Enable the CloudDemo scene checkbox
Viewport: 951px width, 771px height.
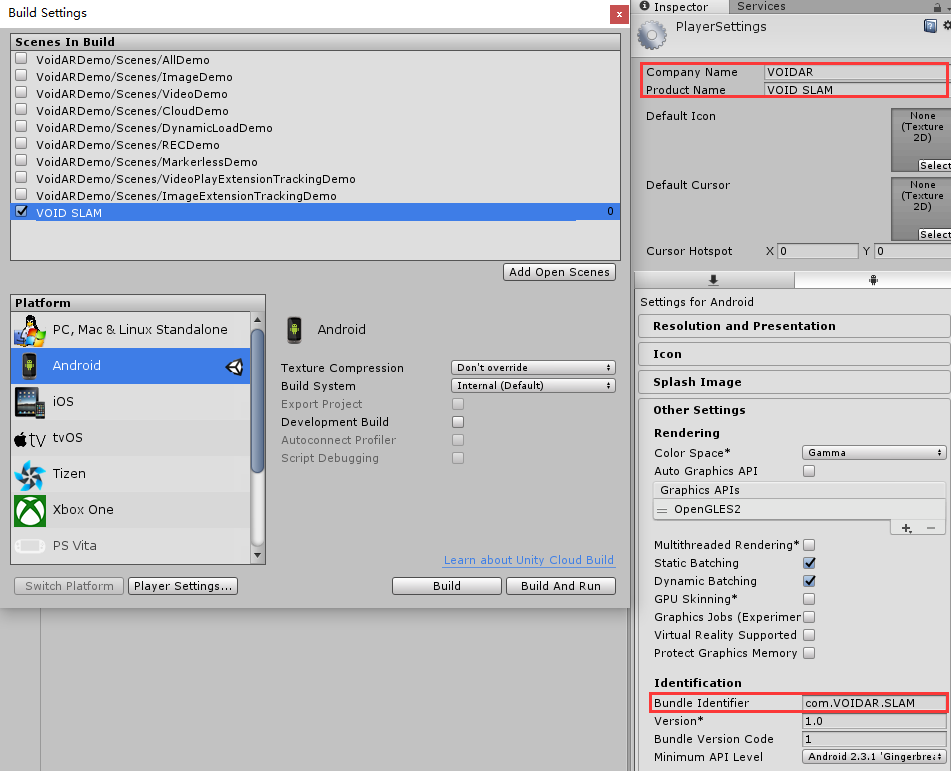tap(21, 110)
